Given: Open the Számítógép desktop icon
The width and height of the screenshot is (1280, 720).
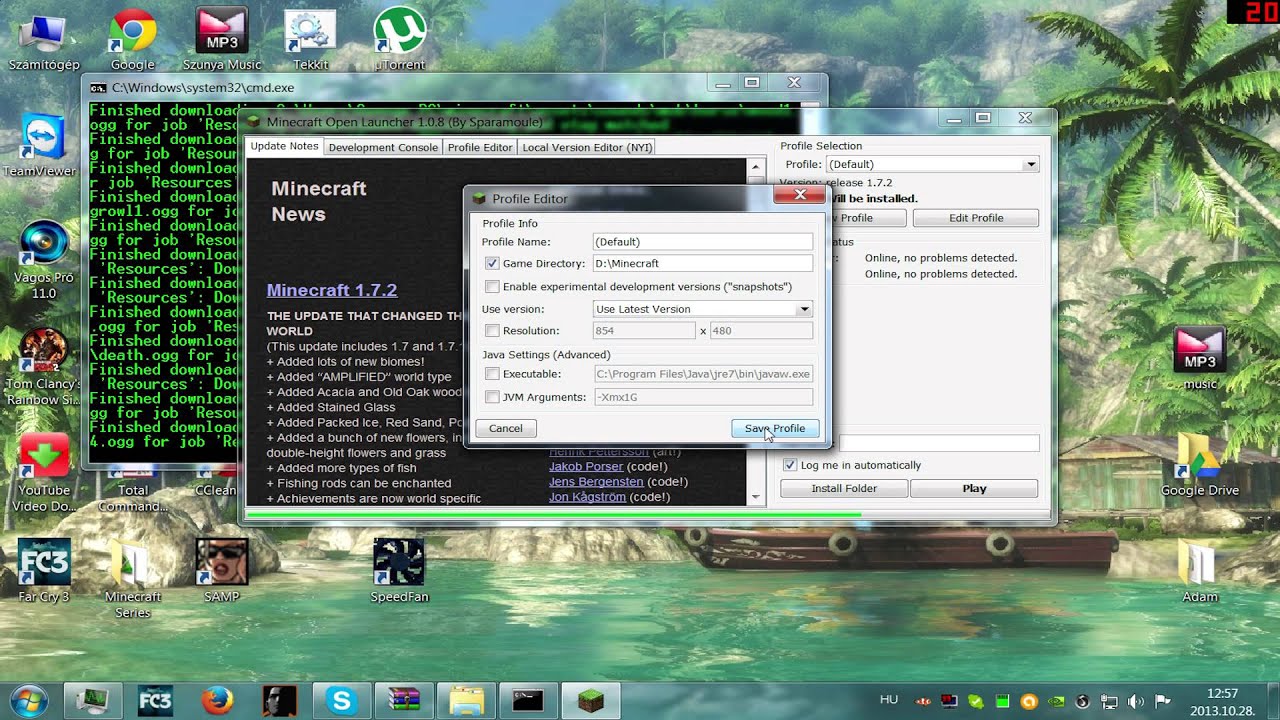Looking at the screenshot, I should click(x=44, y=40).
